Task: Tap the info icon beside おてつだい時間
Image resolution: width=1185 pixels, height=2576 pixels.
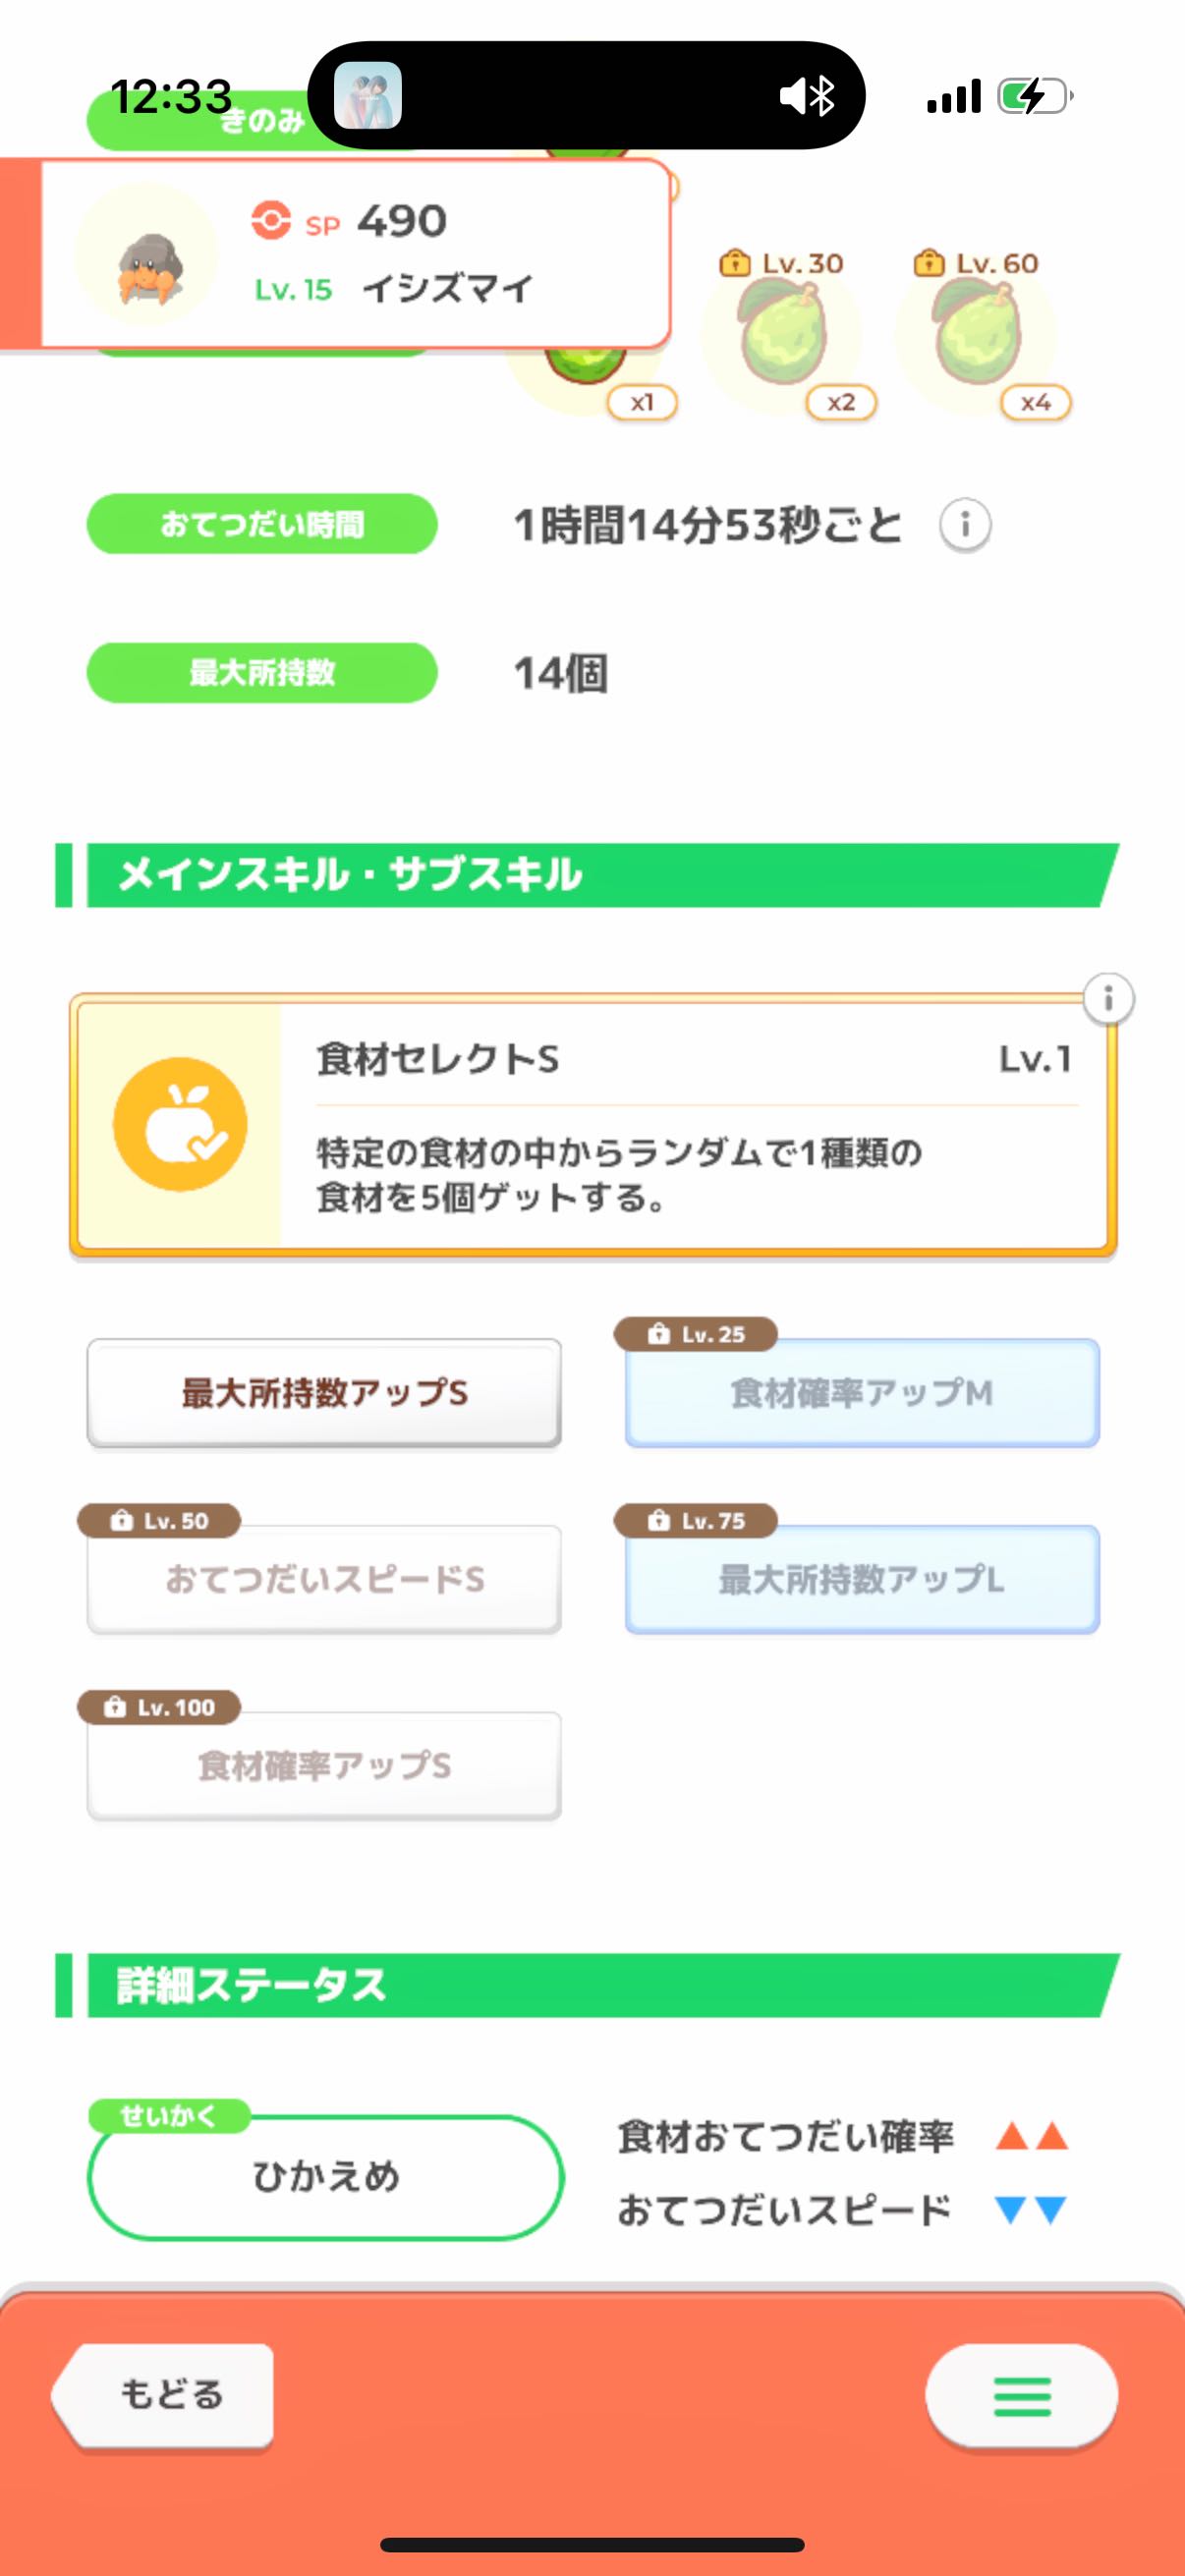Action: tap(965, 524)
